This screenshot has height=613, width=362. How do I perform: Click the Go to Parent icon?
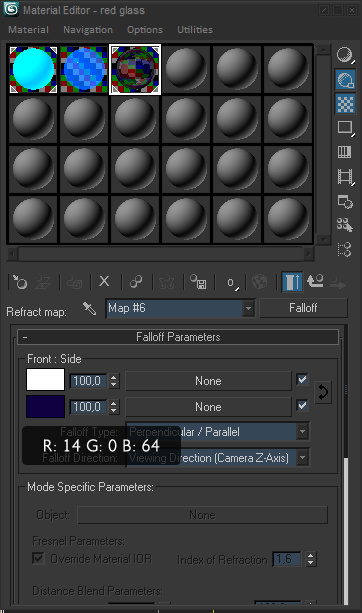315,281
